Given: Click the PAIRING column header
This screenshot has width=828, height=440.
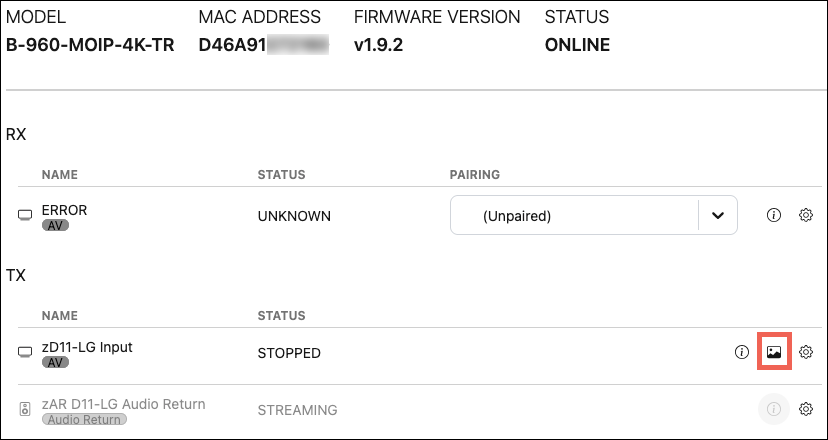Looking at the screenshot, I should click(x=475, y=175).
